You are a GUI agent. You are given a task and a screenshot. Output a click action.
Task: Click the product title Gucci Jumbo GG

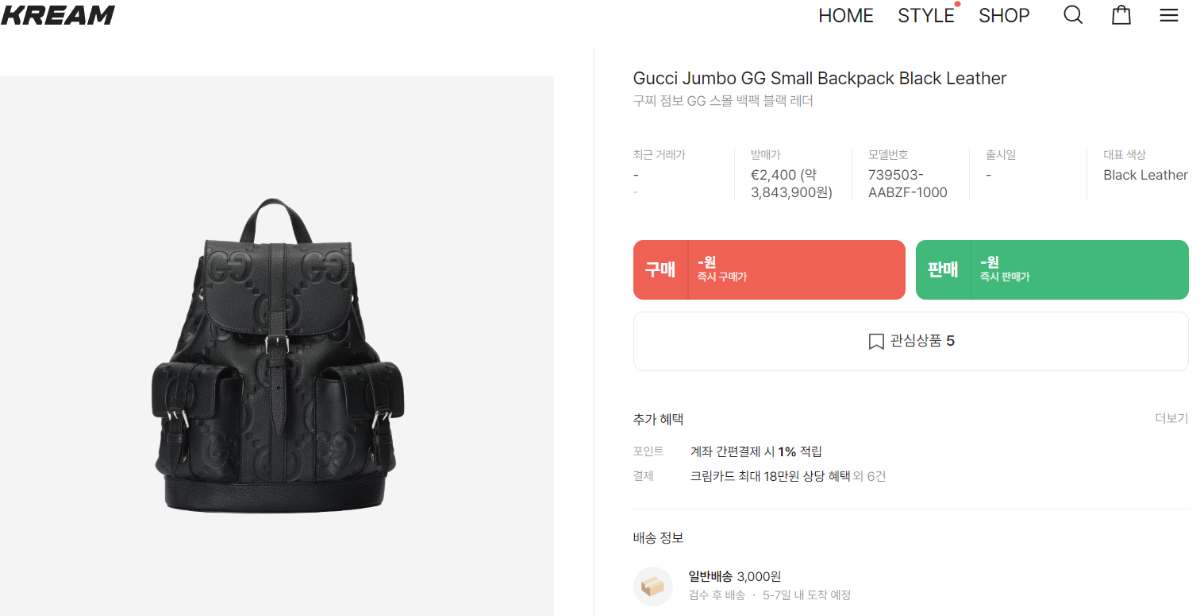tap(820, 78)
